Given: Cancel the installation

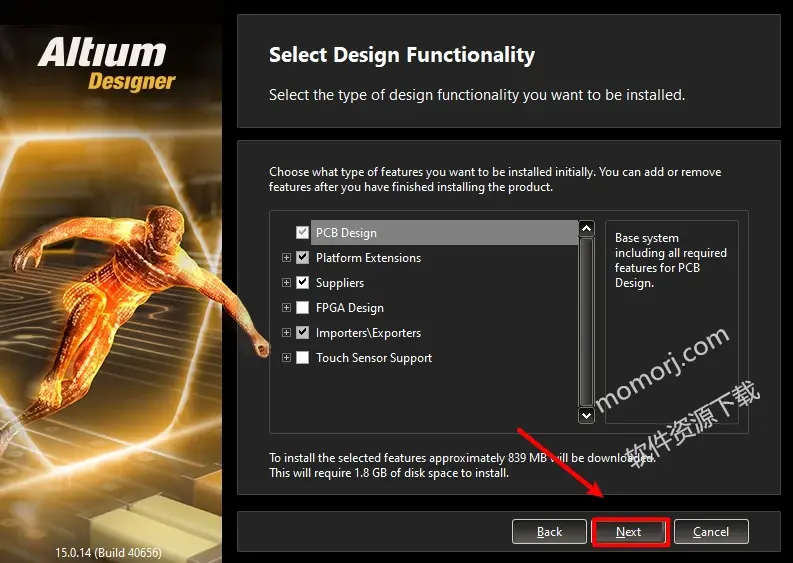Looking at the screenshot, I should tap(711, 532).
